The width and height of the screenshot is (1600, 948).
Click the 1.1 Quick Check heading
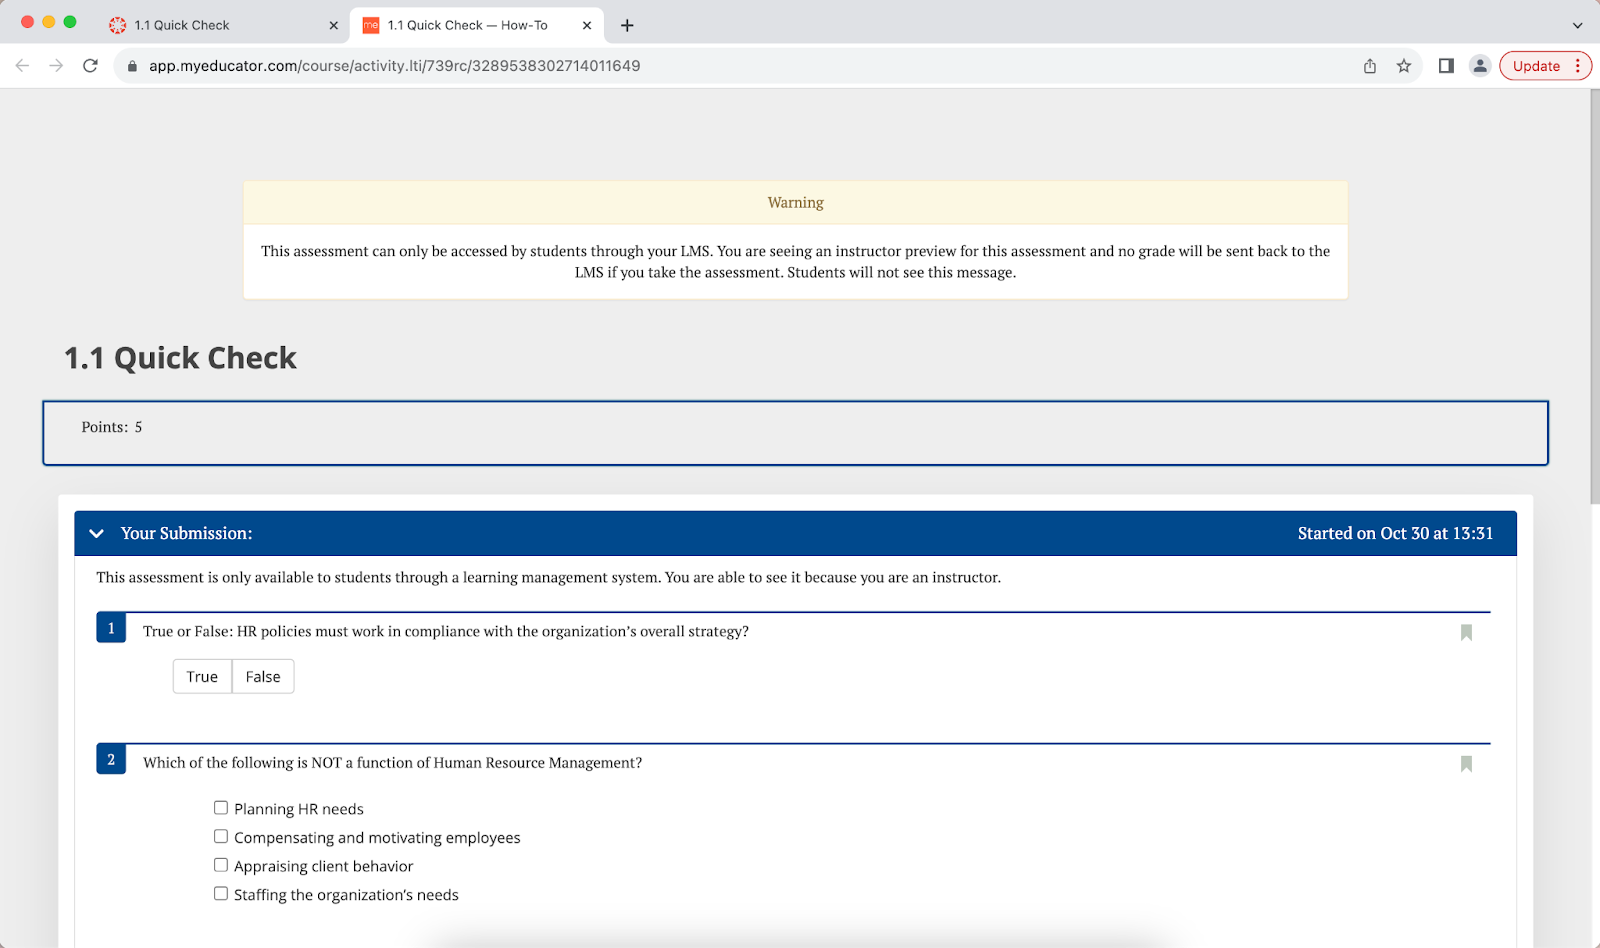click(x=180, y=358)
